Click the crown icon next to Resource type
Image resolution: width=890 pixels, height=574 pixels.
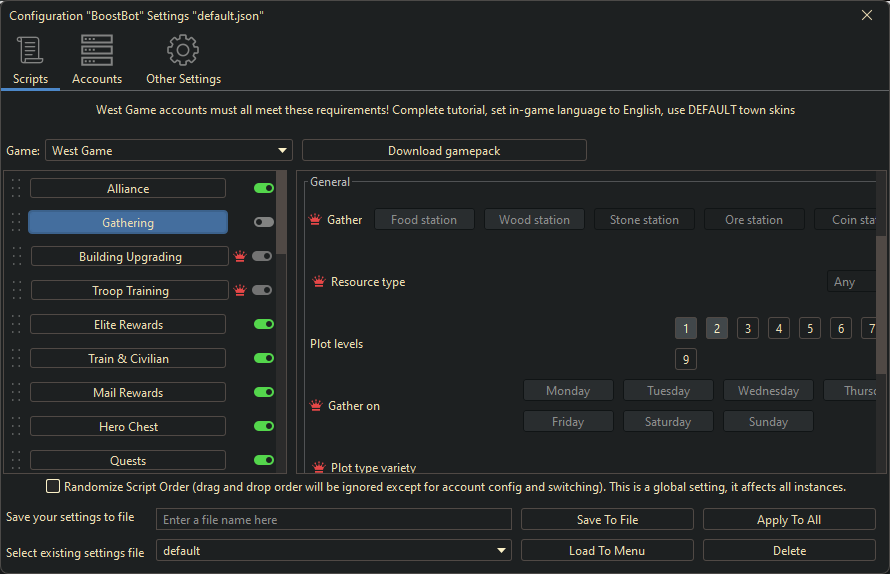[x=319, y=282]
